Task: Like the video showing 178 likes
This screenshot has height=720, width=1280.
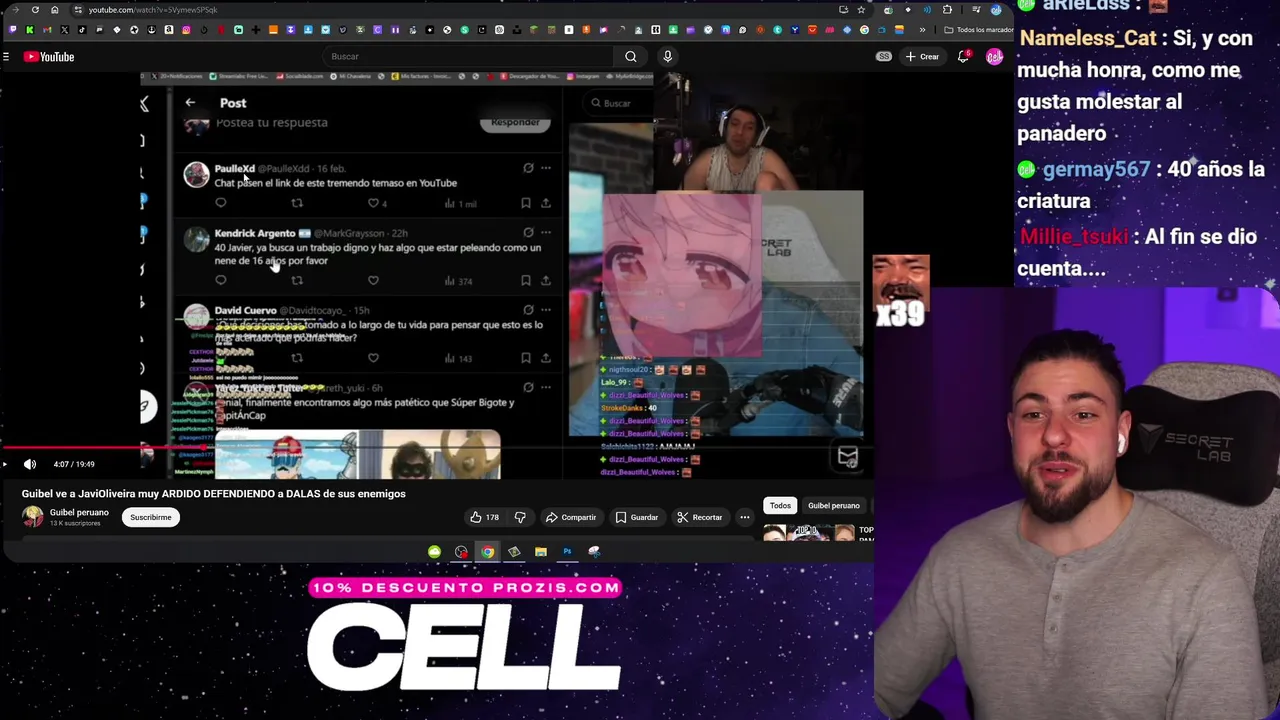Action: pyautogui.click(x=484, y=517)
